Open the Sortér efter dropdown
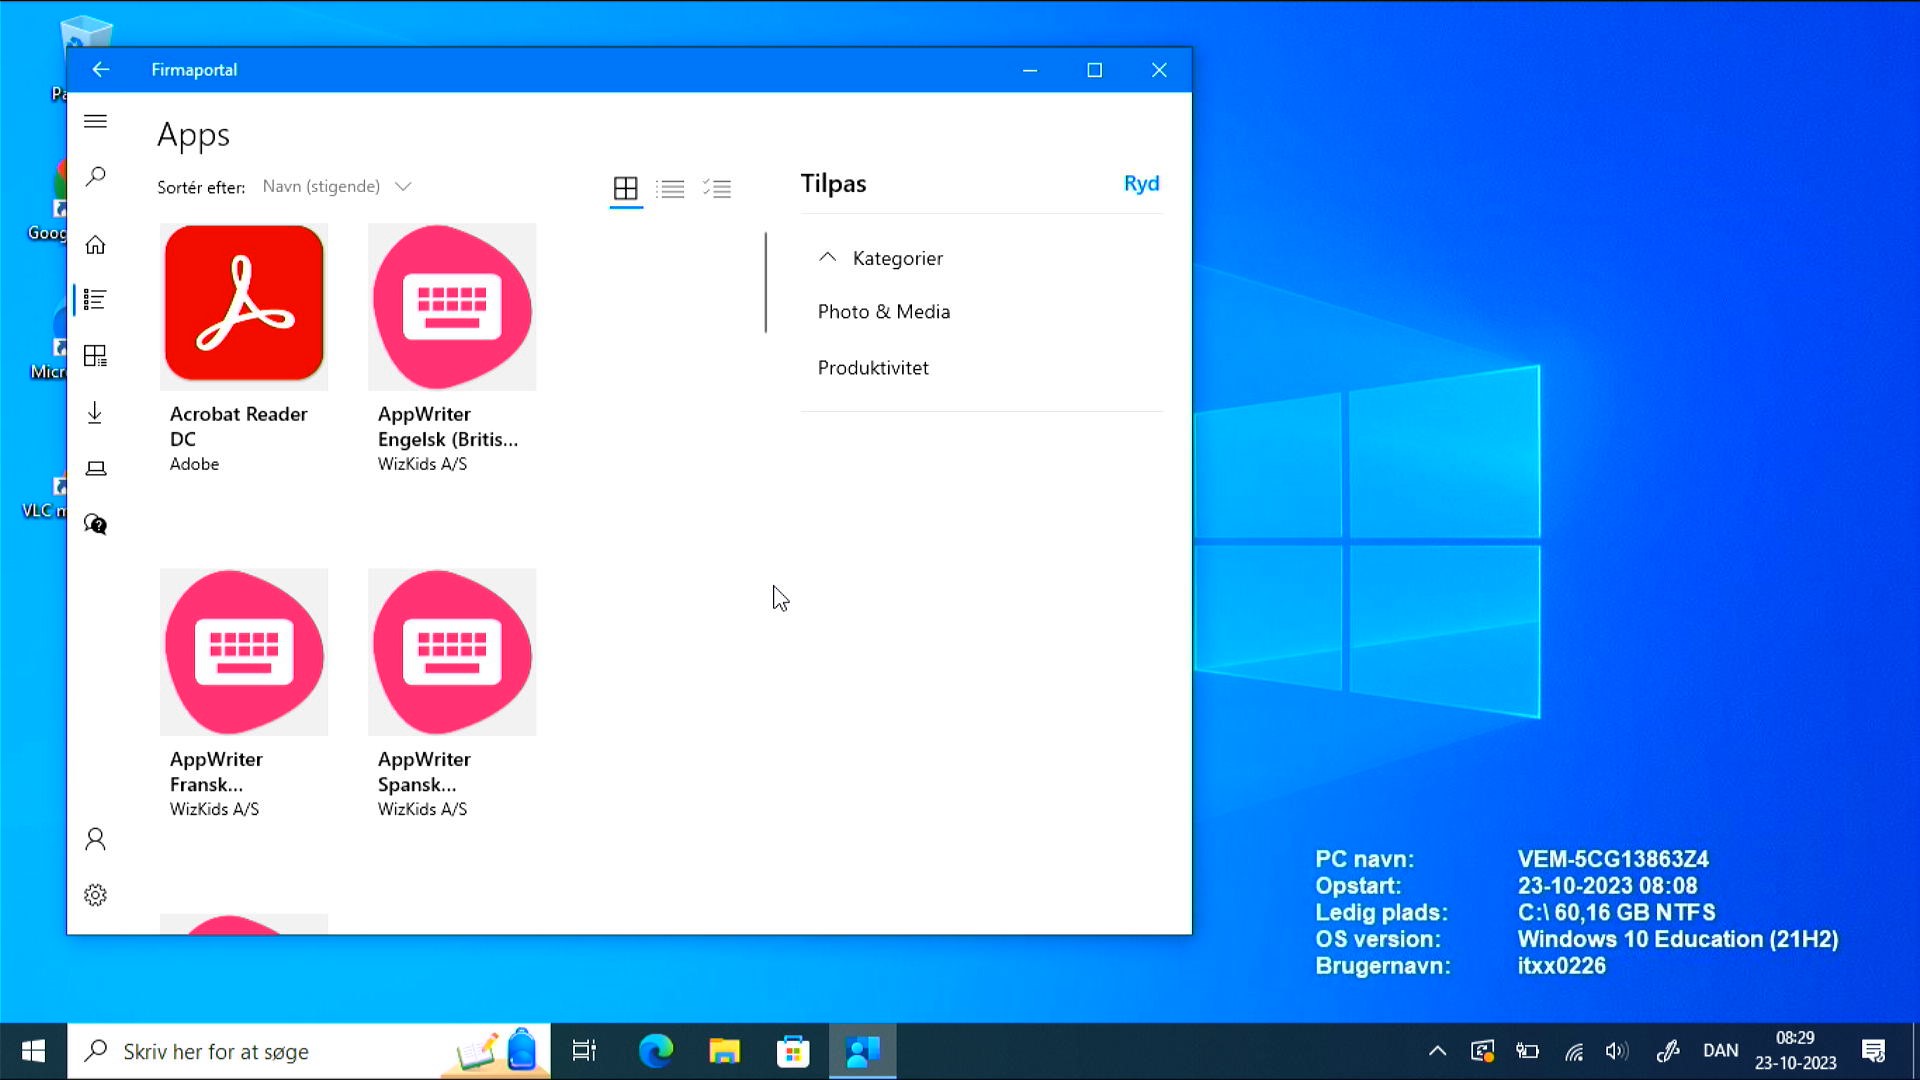This screenshot has height=1080, width=1920. tap(336, 187)
